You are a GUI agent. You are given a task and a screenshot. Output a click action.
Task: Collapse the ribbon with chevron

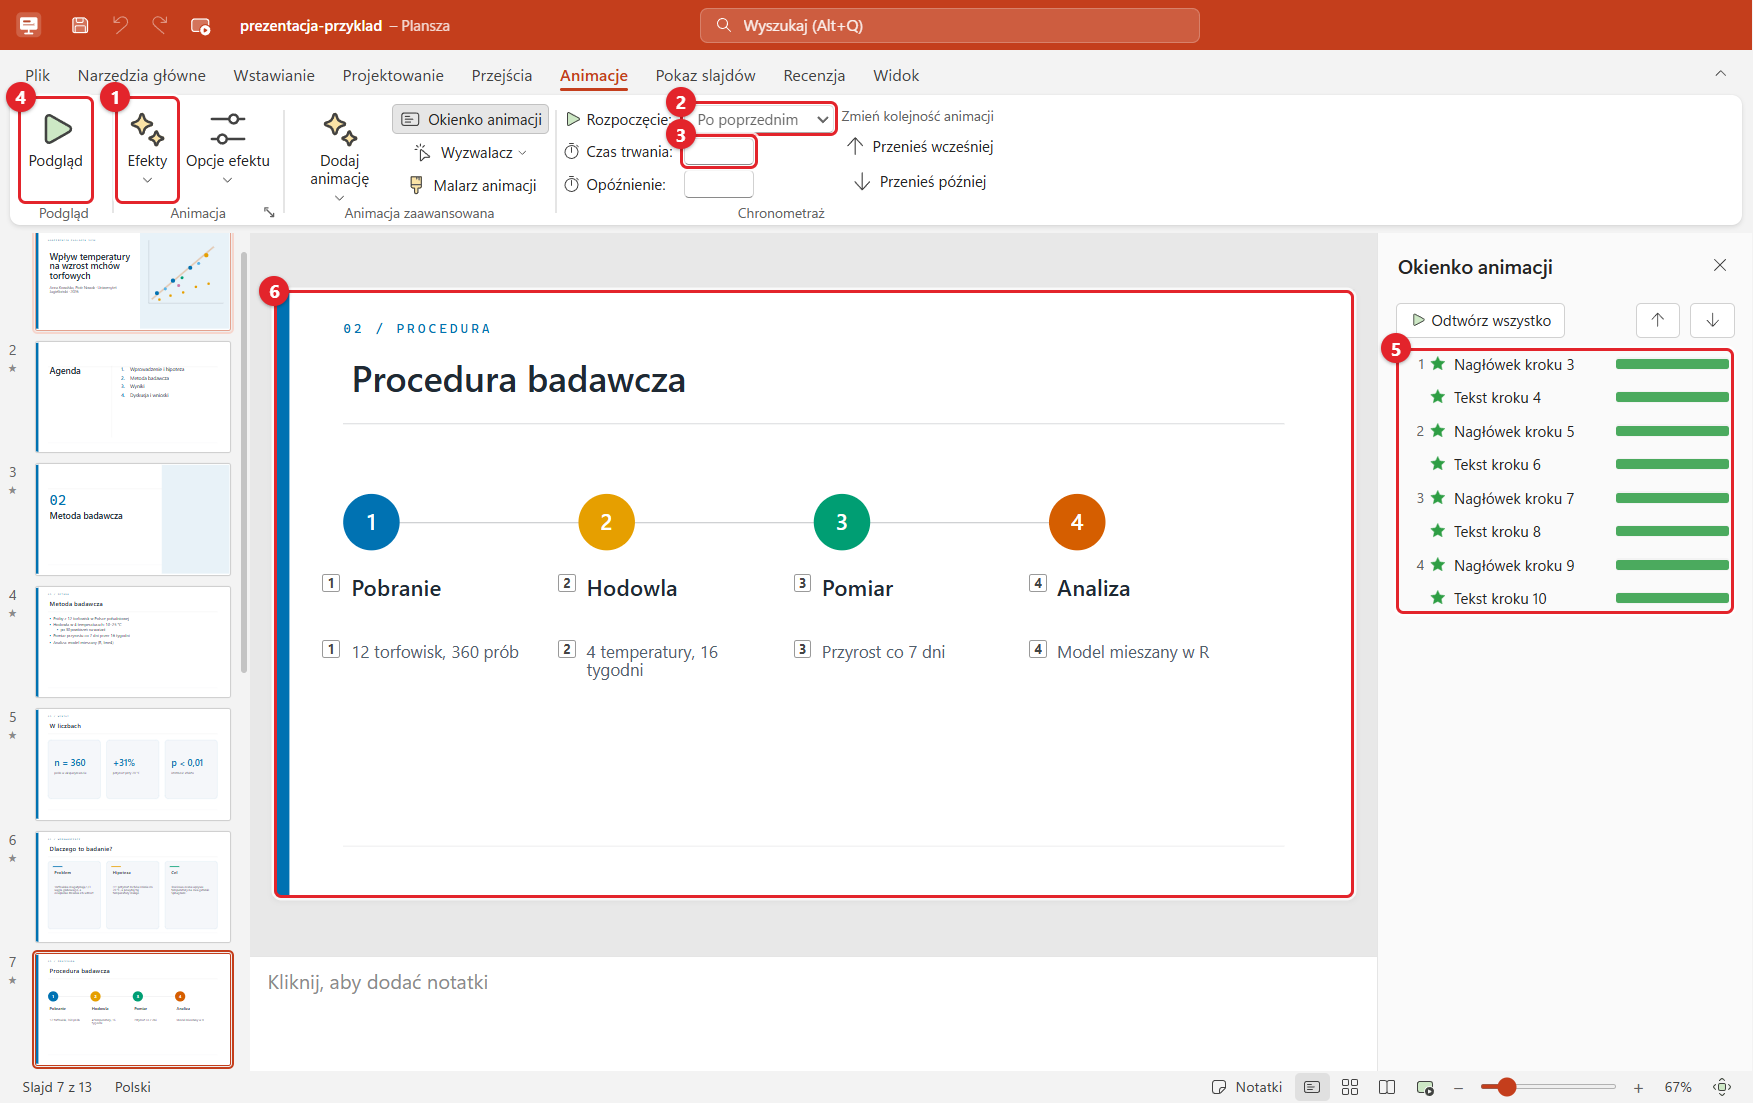(1720, 74)
